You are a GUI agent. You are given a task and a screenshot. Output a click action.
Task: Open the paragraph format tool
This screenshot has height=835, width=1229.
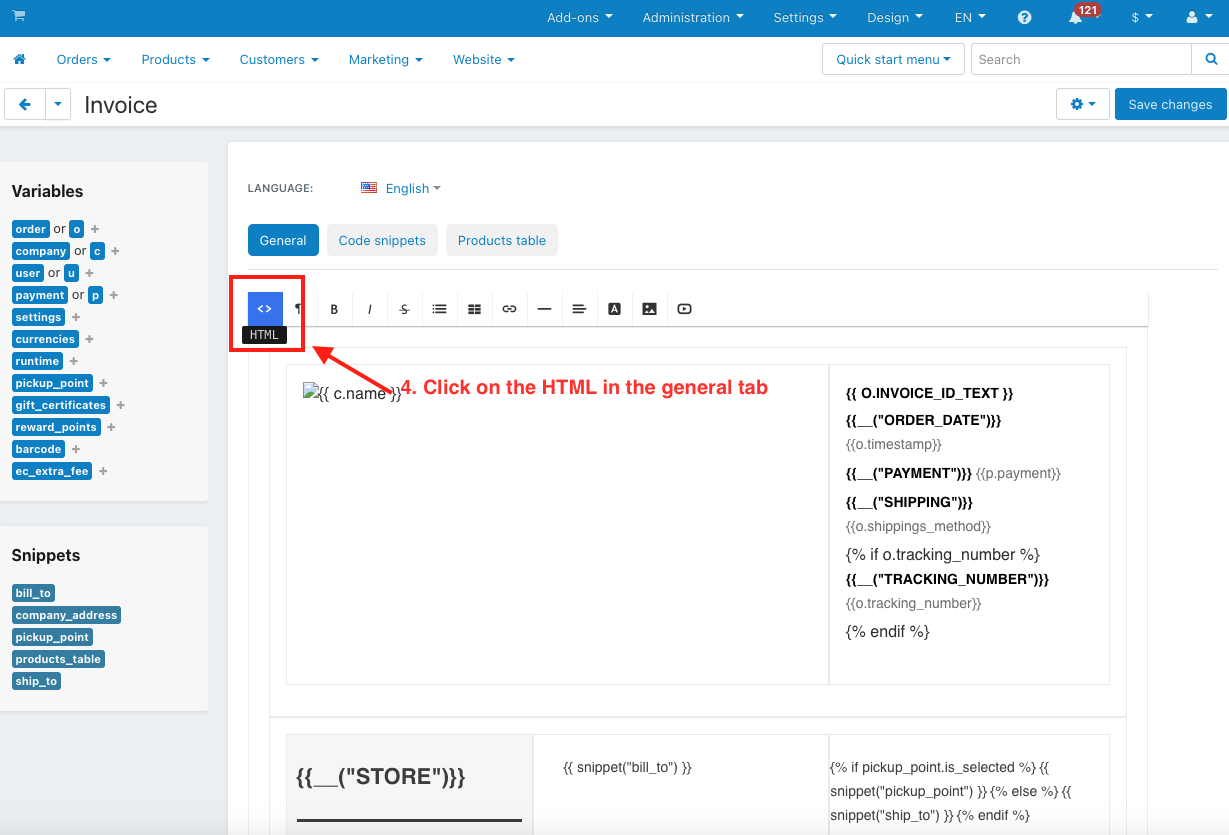(x=298, y=309)
